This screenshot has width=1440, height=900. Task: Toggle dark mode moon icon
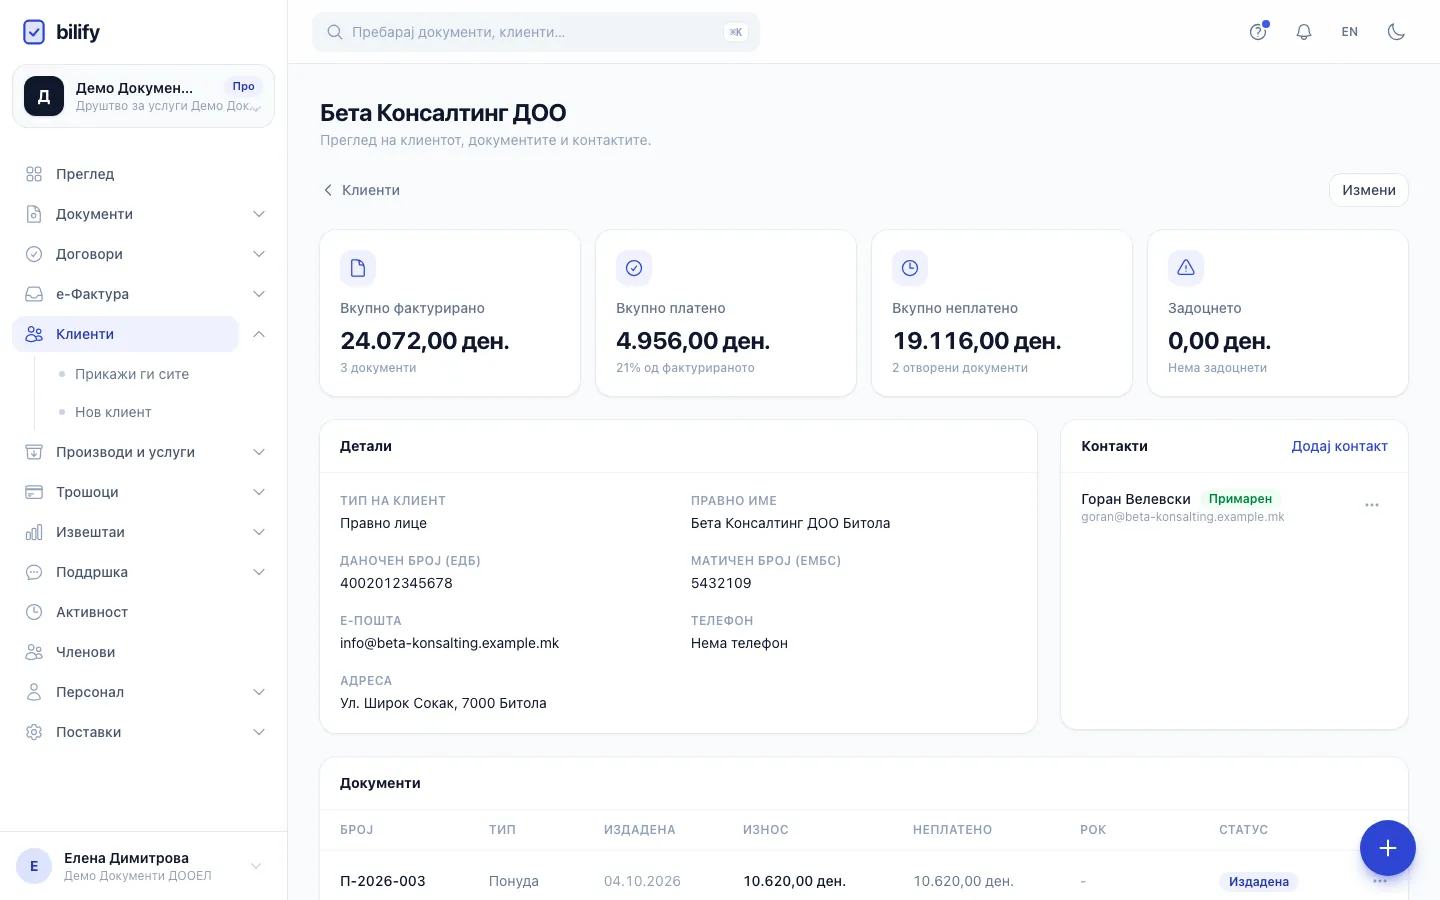point(1396,32)
